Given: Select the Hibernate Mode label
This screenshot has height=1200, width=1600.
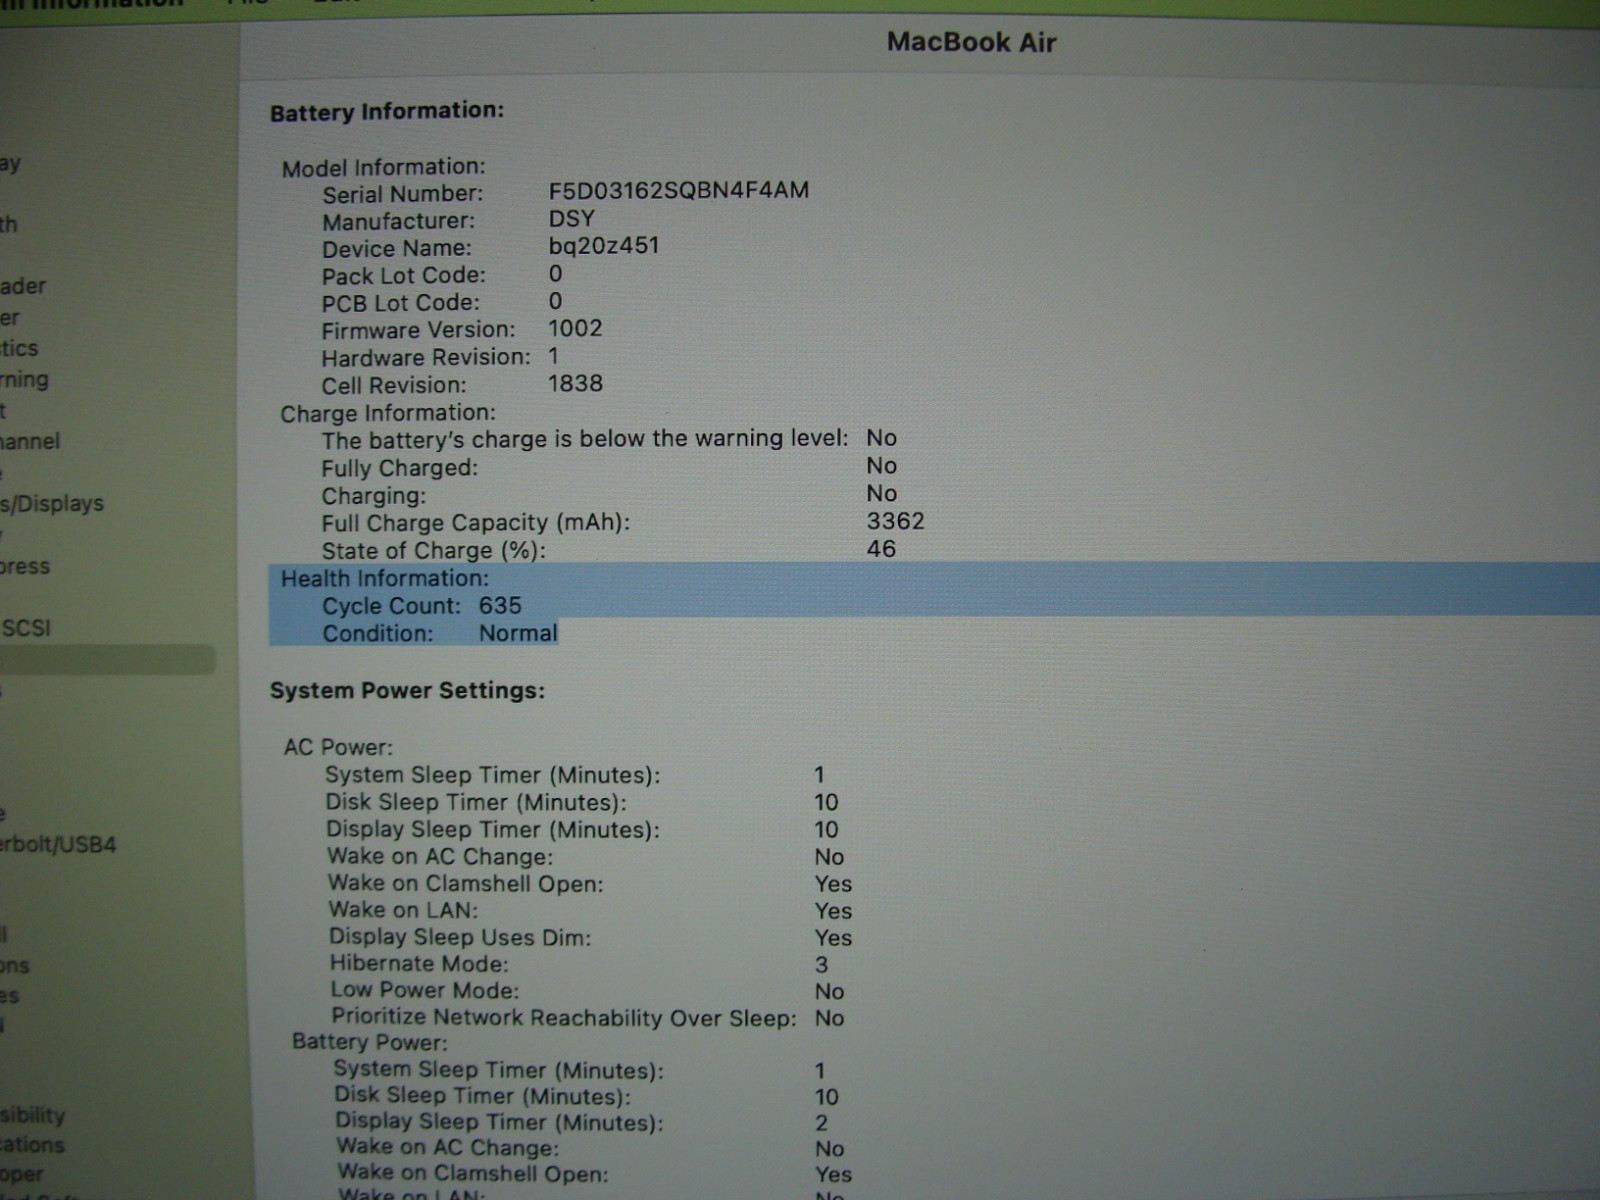Looking at the screenshot, I should click(419, 964).
